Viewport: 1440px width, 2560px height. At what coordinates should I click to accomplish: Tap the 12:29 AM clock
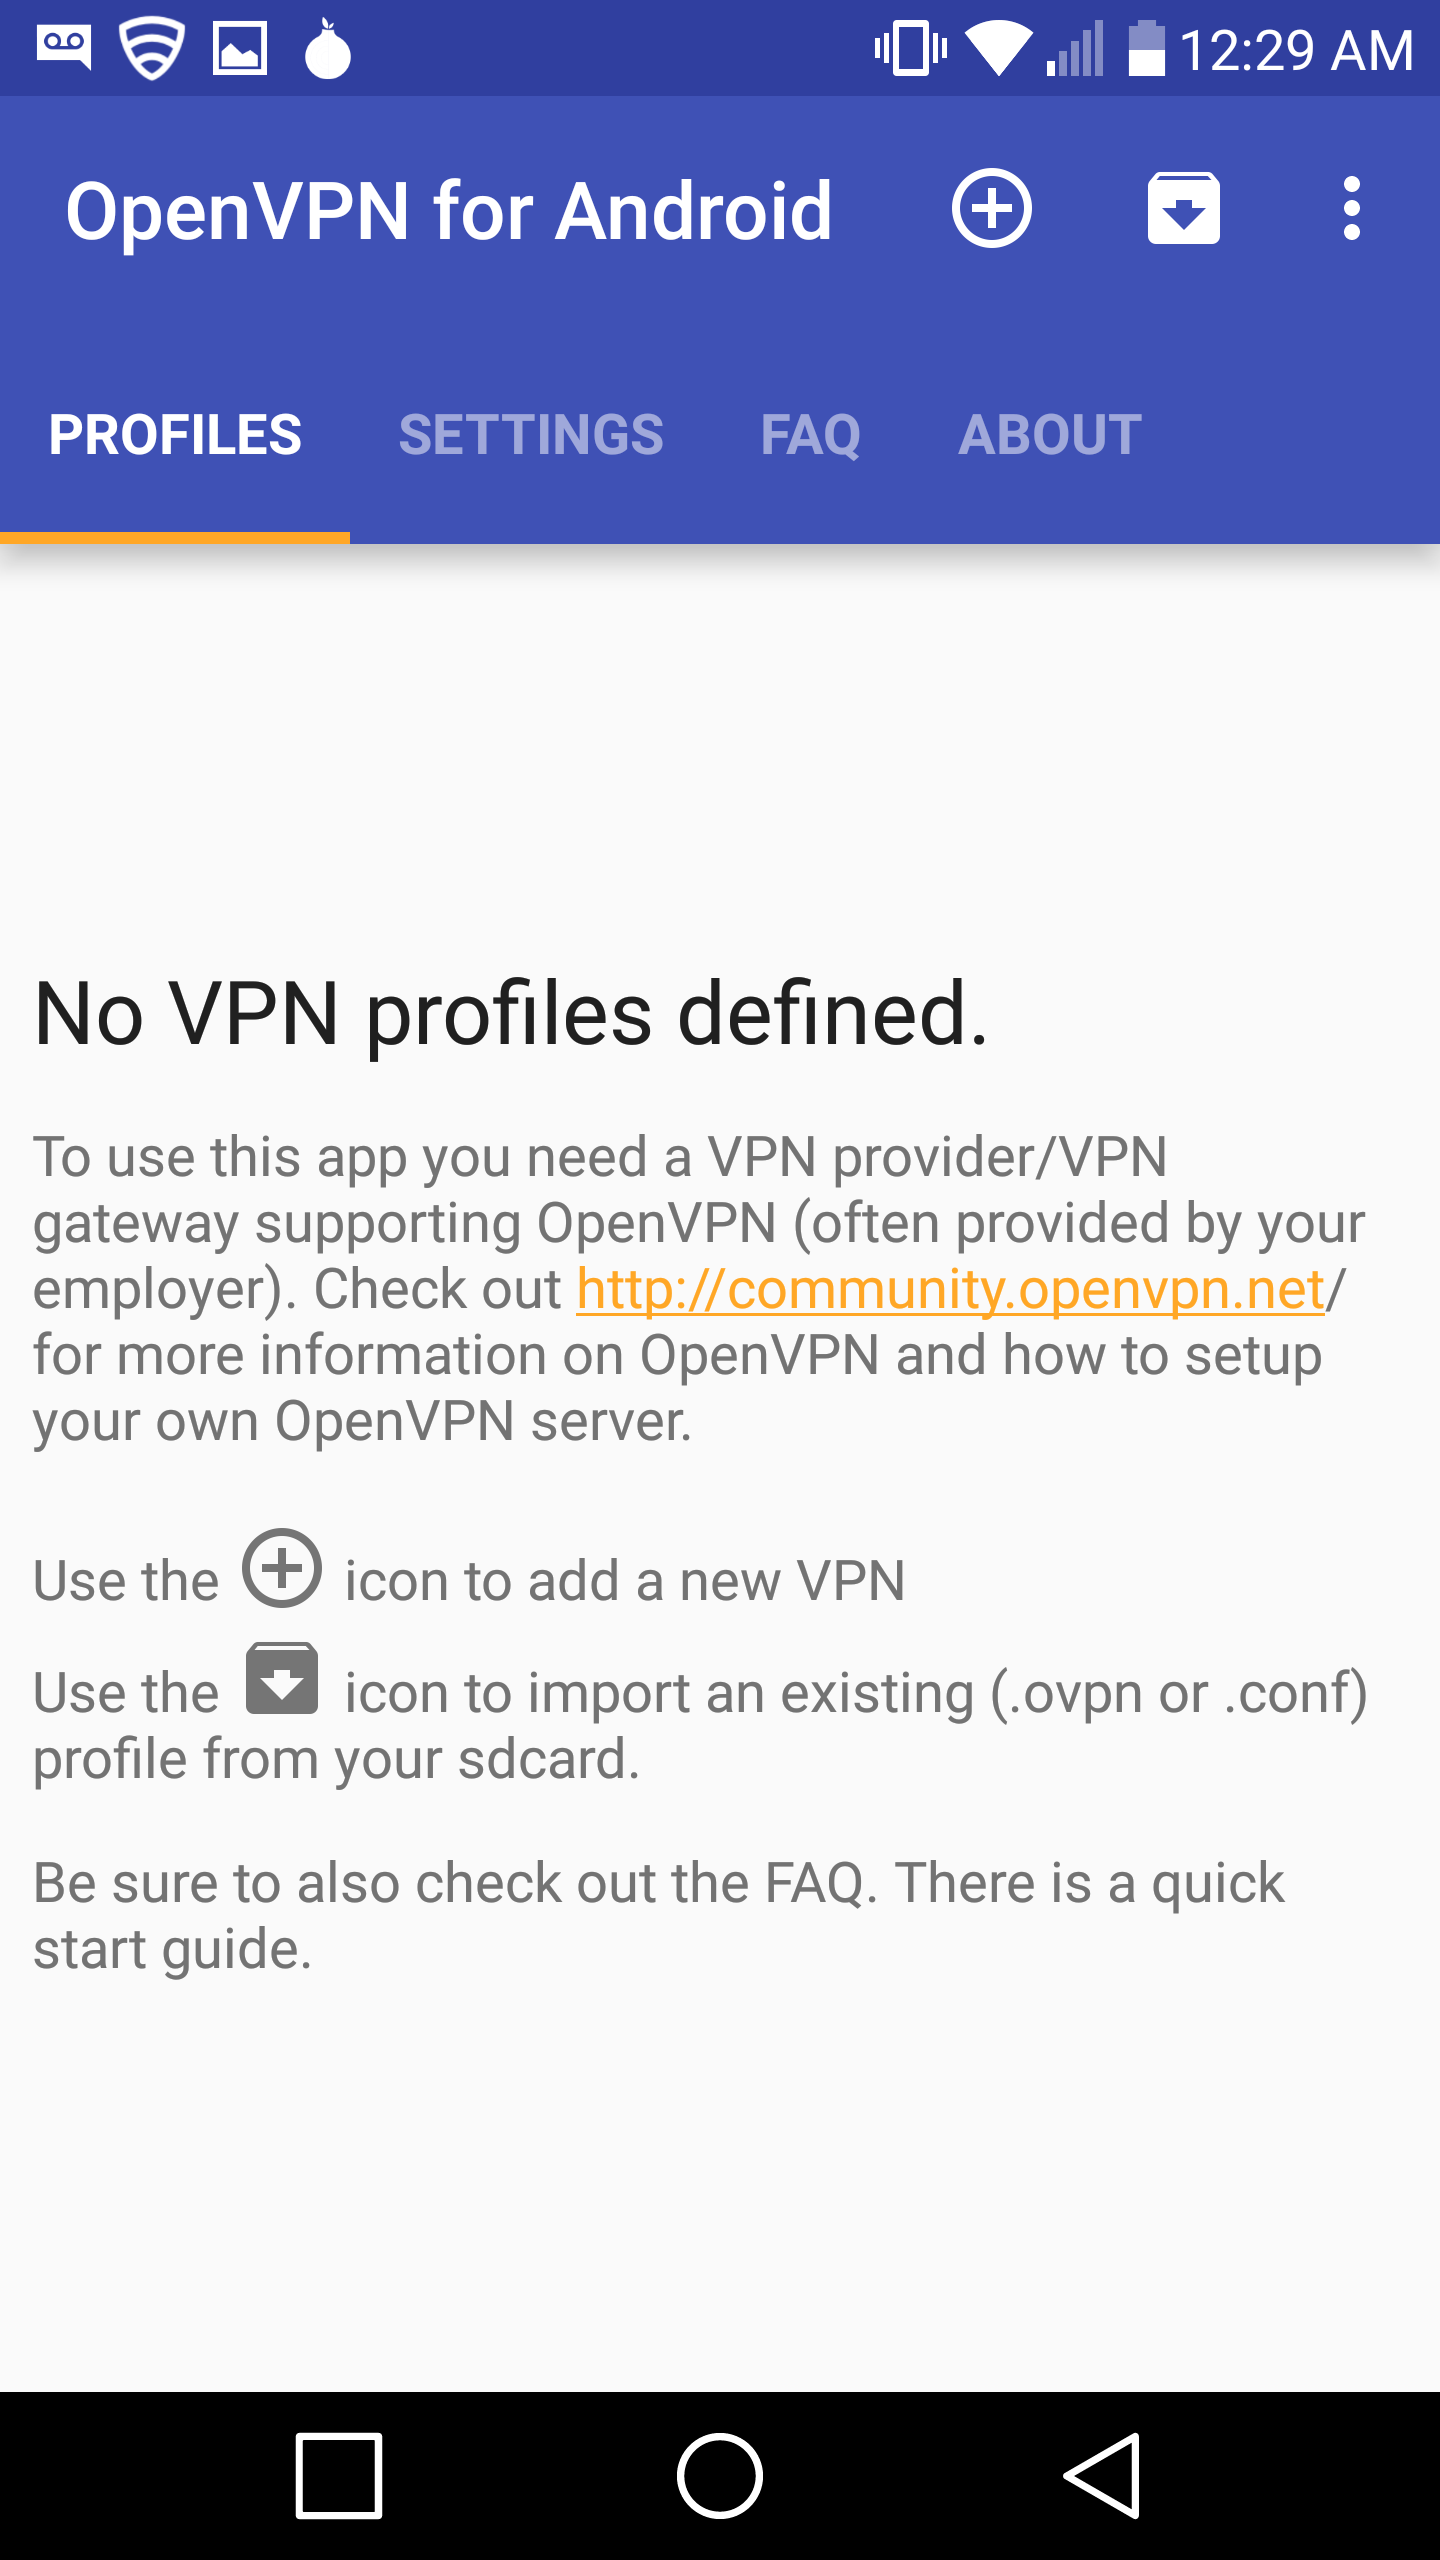[x=1296, y=49]
